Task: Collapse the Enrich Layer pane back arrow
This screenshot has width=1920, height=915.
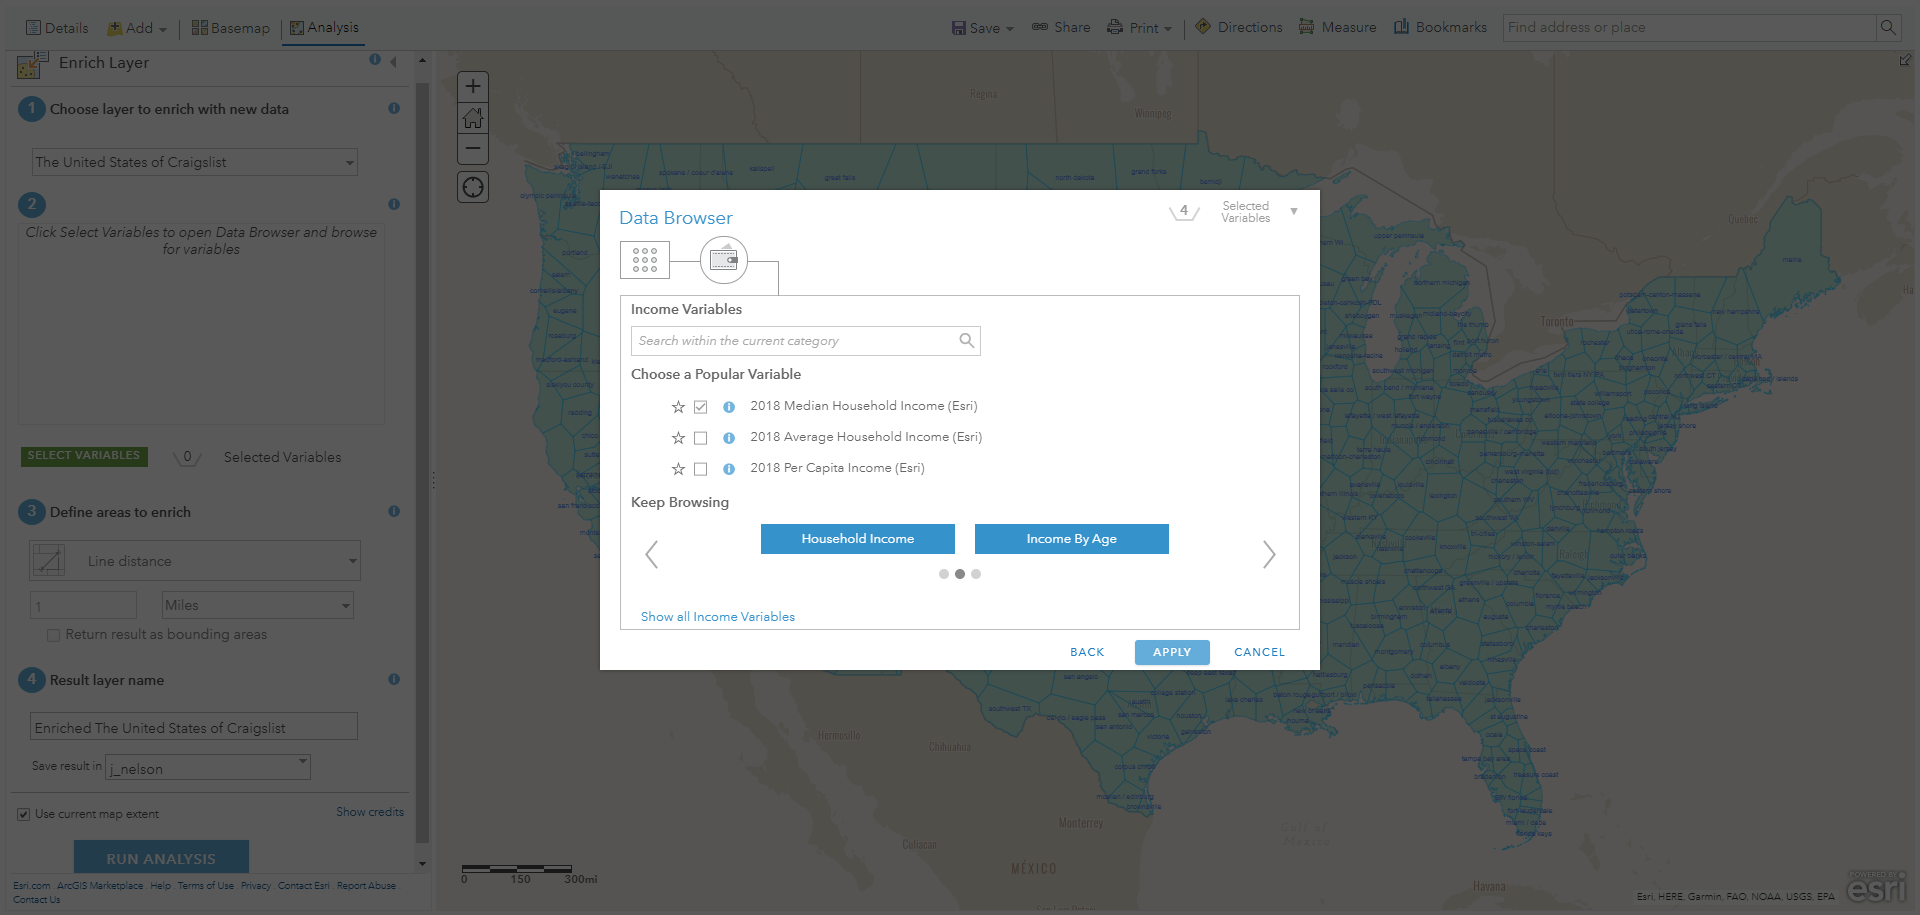Action: tap(393, 62)
